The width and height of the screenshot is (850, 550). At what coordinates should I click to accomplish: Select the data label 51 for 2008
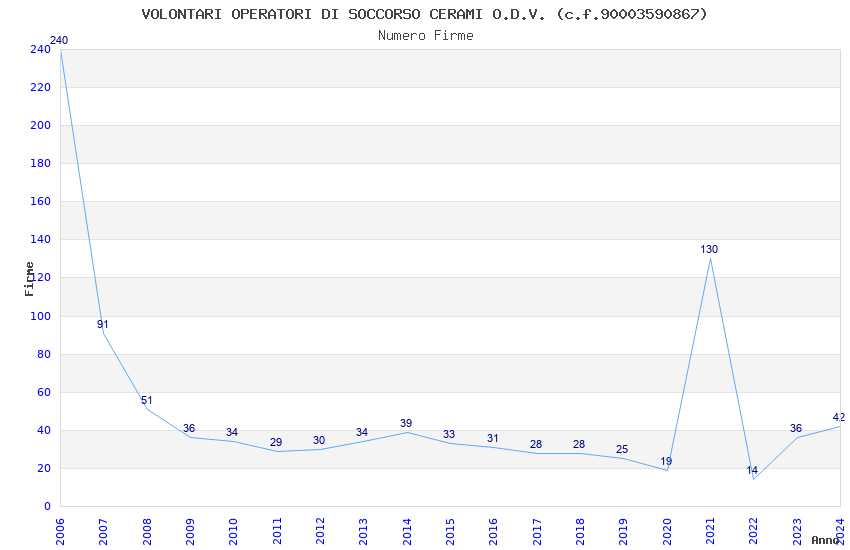[146, 400]
